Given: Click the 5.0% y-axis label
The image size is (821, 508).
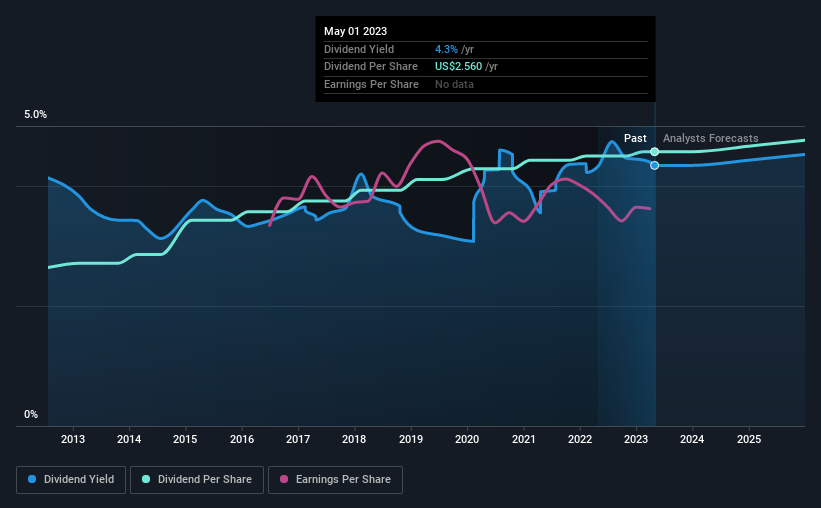Looking at the screenshot, I should pyautogui.click(x=35, y=115).
